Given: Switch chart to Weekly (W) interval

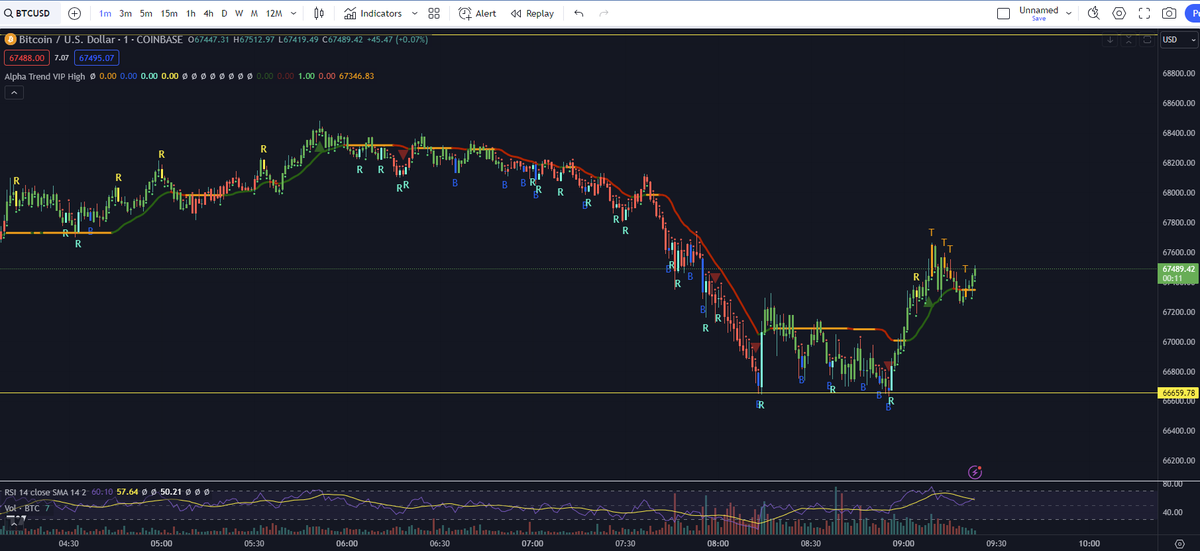Looking at the screenshot, I should (x=239, y=14).
